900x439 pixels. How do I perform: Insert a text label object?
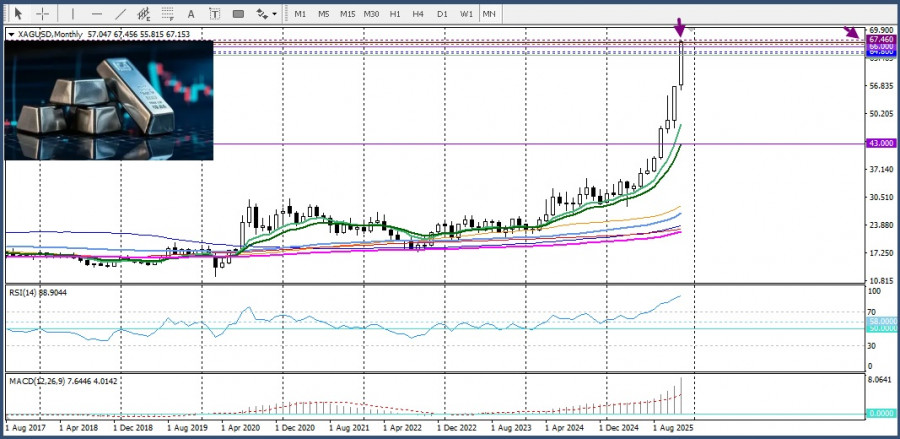pyautogui.click(x=214, y=14)
